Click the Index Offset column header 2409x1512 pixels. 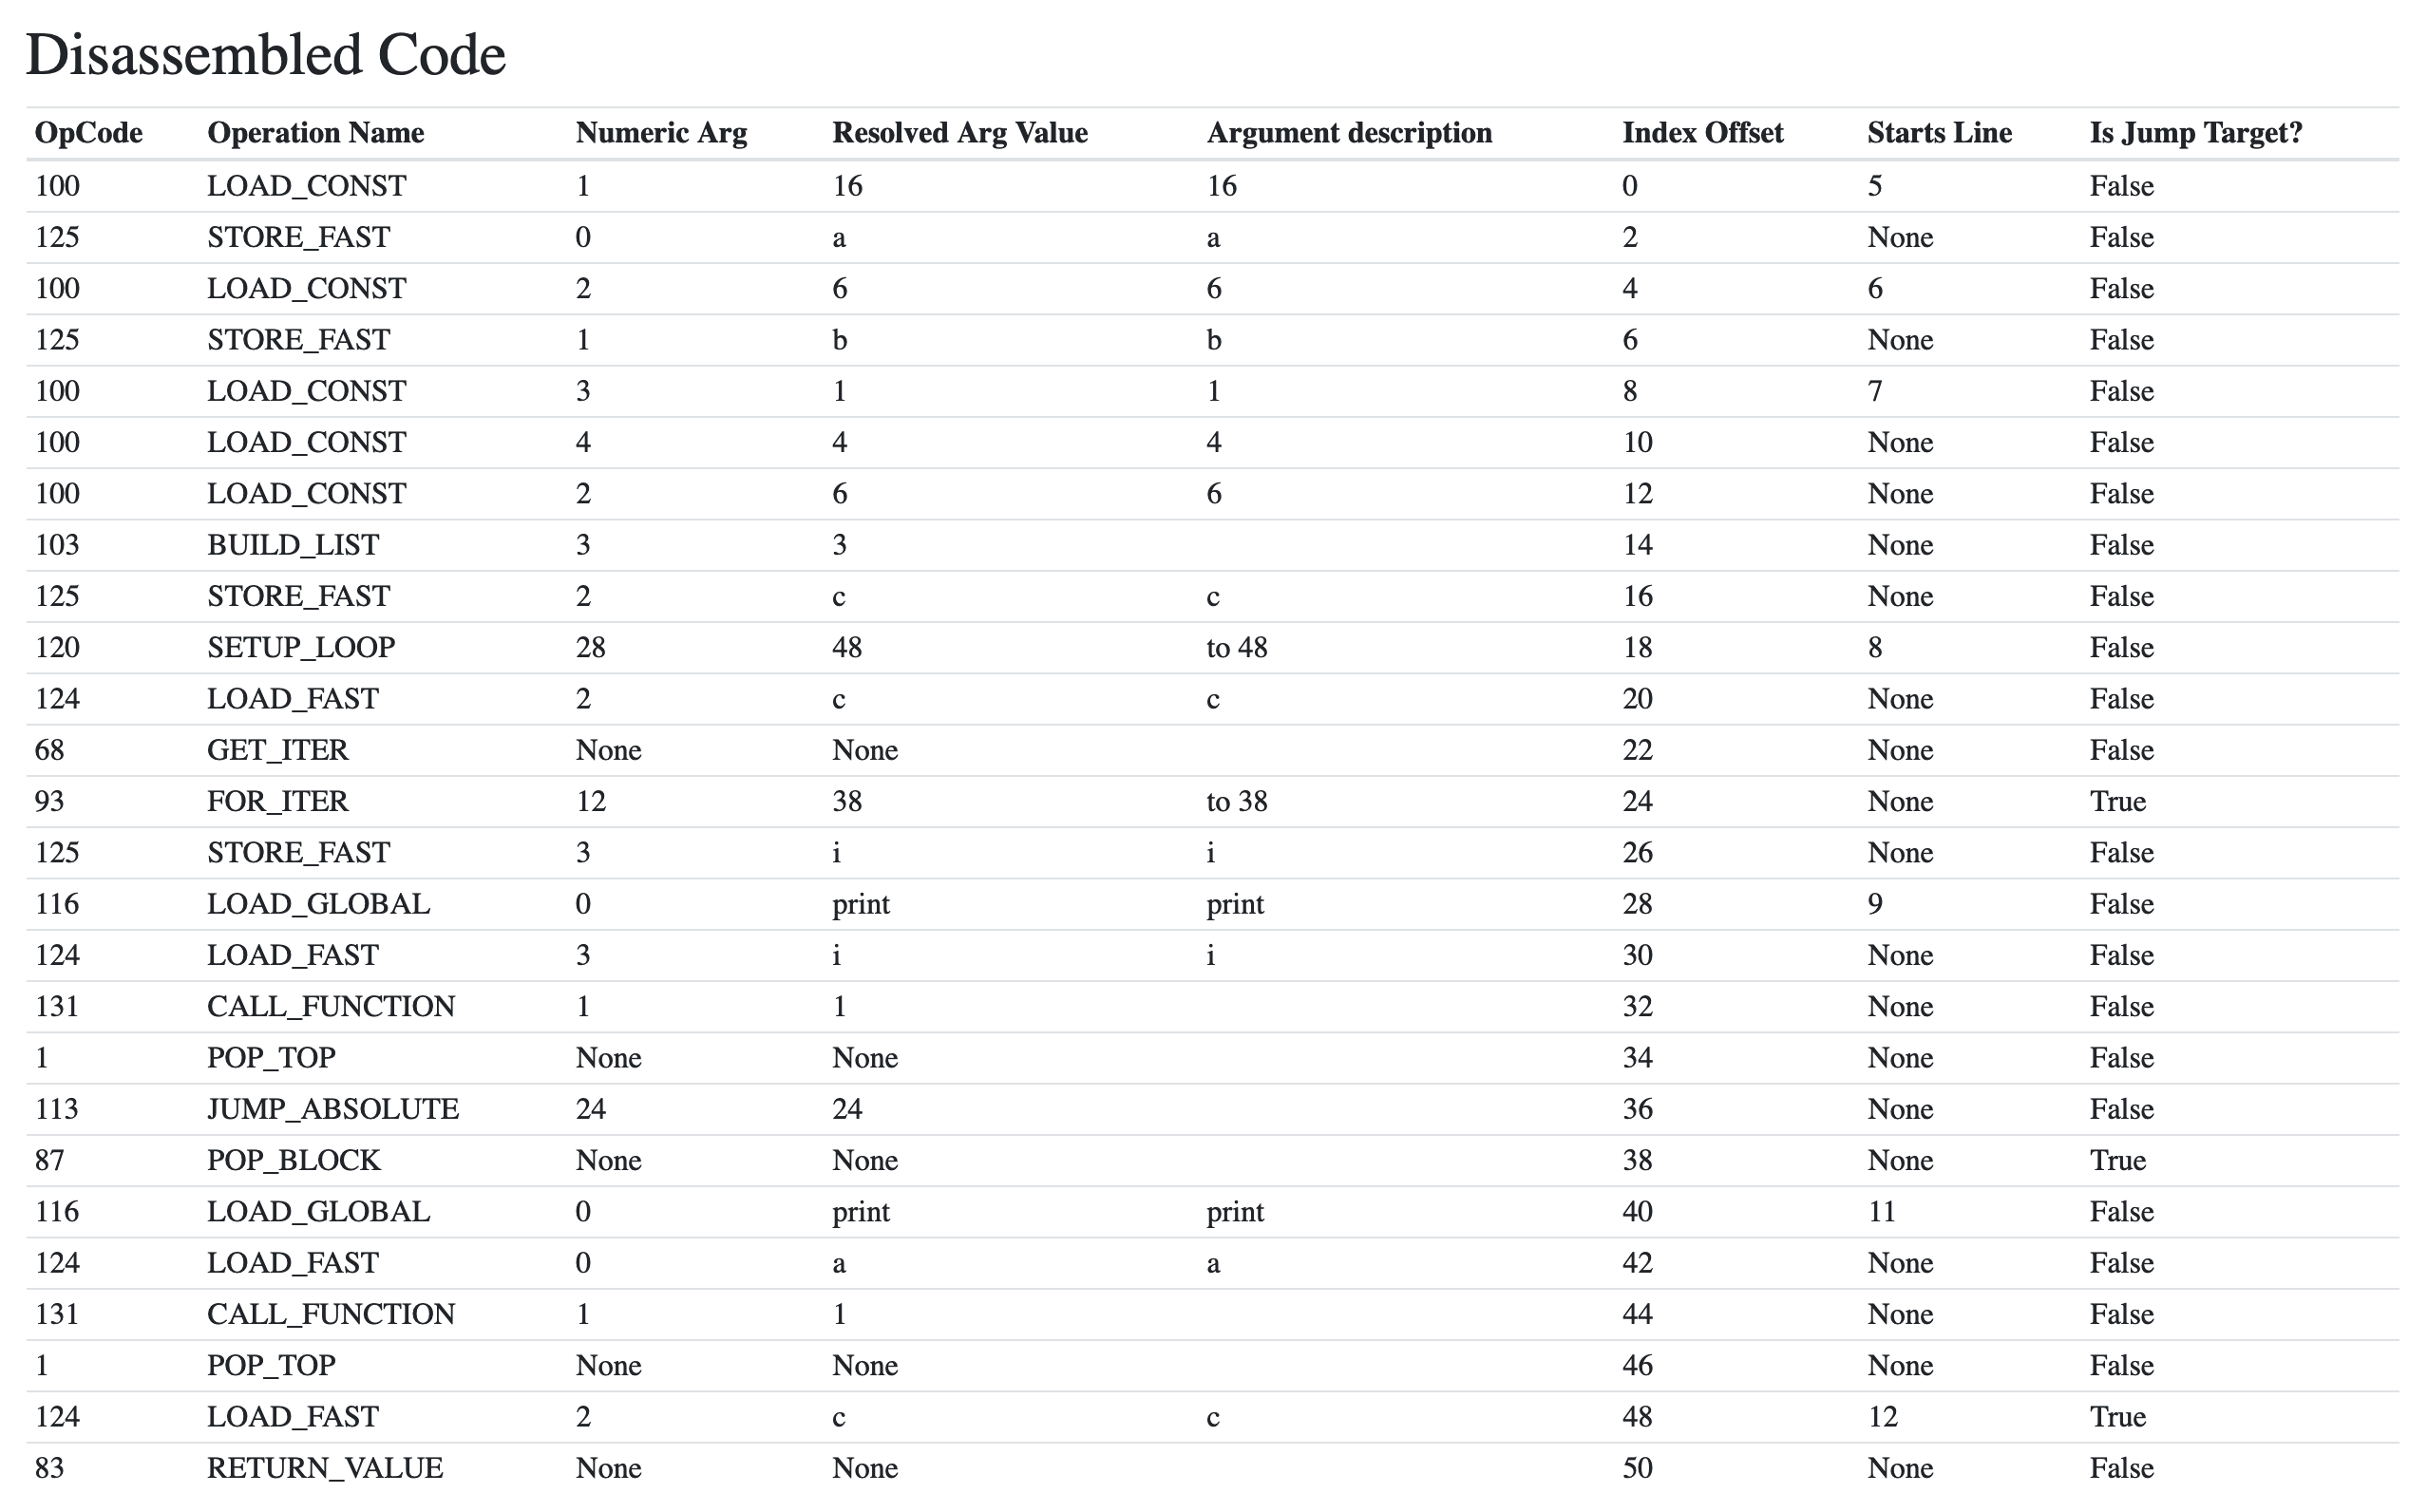coord(1702,133)
